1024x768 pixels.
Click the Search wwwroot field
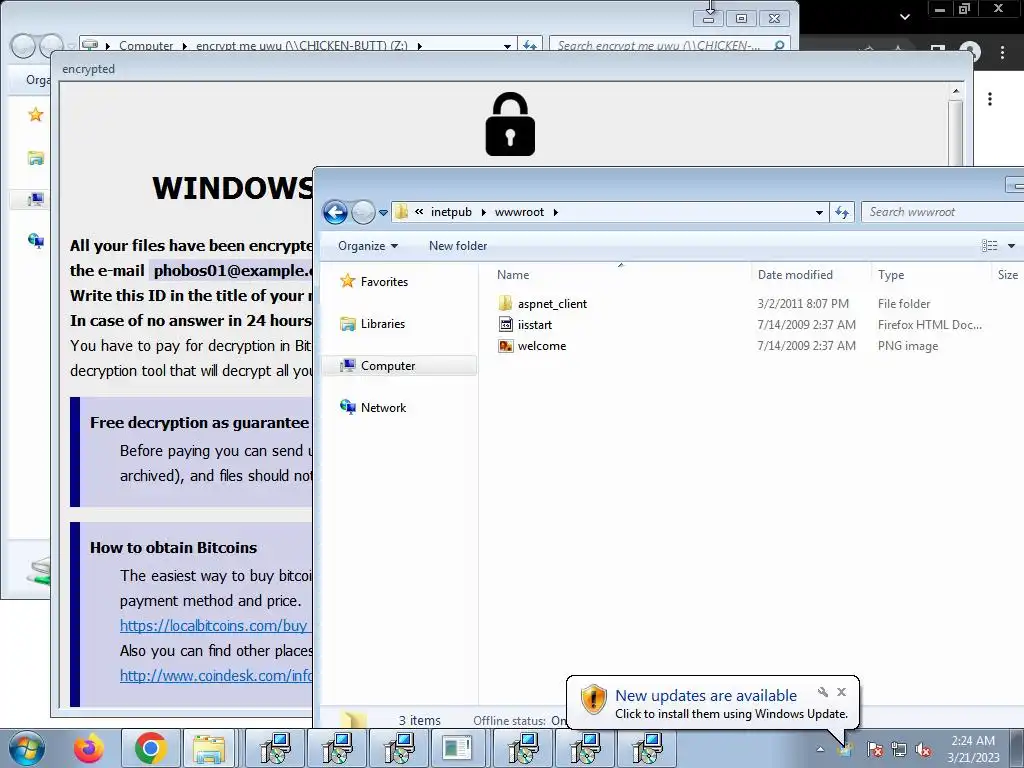pos(940,212)
